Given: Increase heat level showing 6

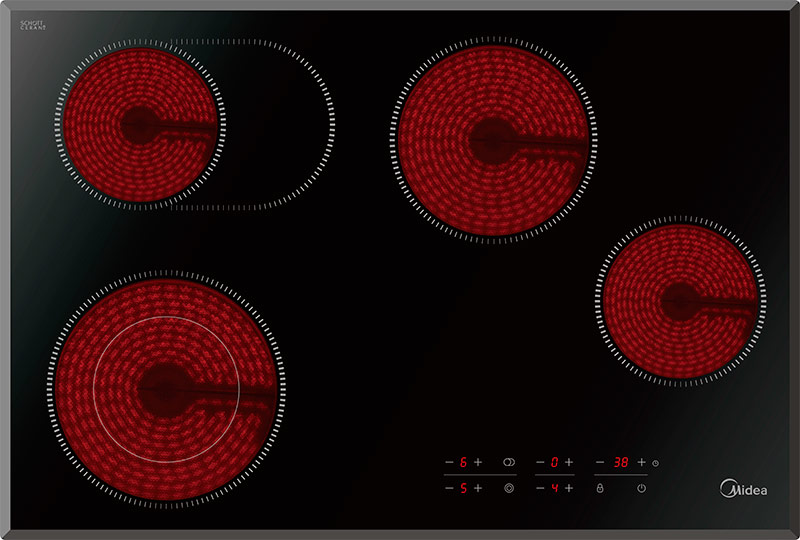Looking at the screenshot, I should (x=478, y=462).
